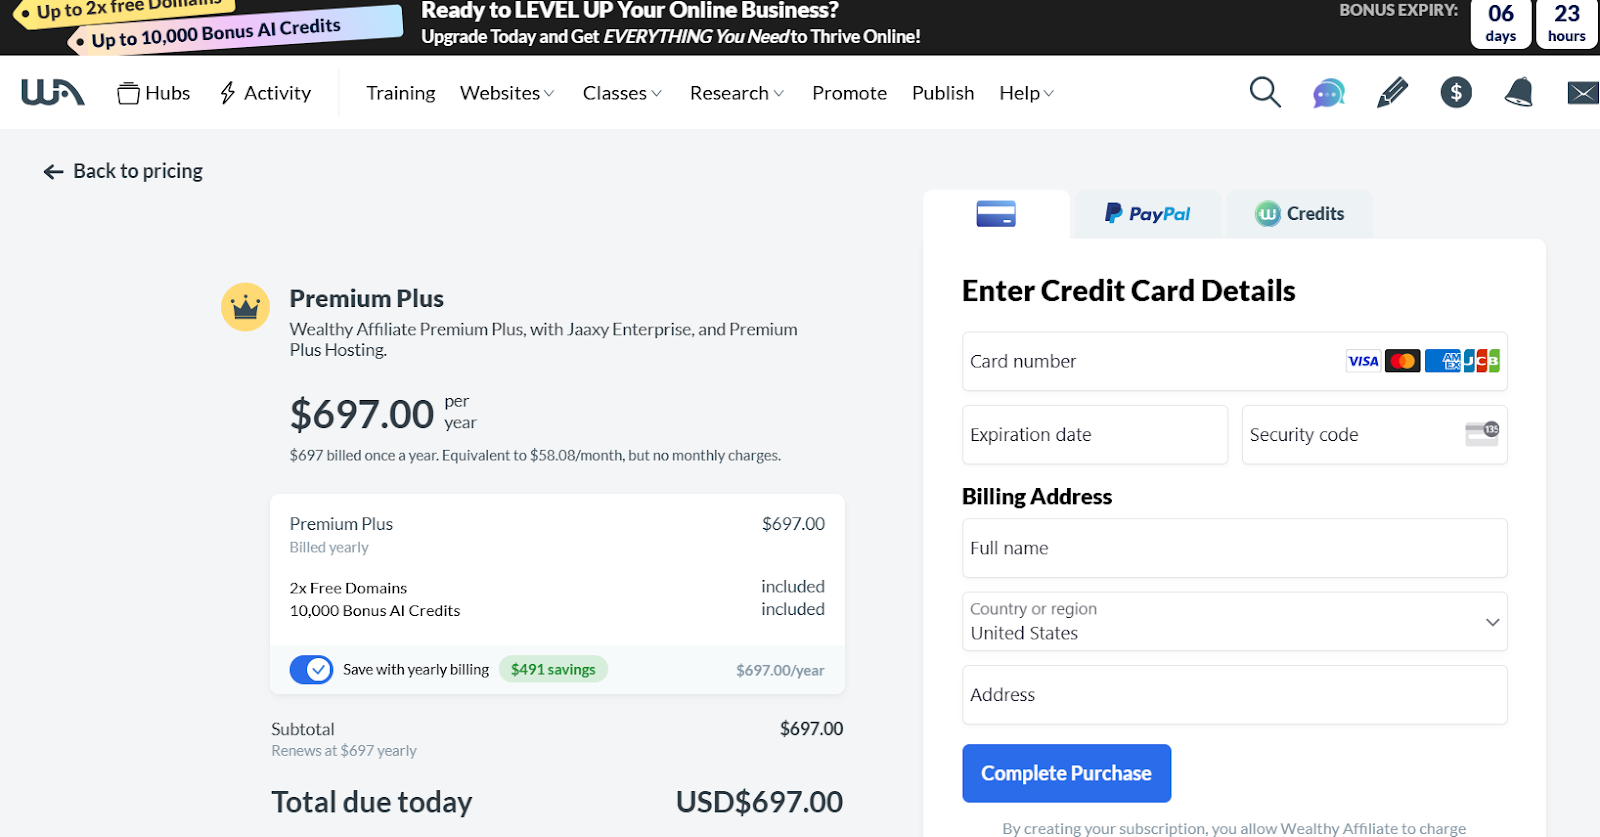Click the Premium Plus crown icon
This screenshot has height=837, width=1600.
coord(246,307)
